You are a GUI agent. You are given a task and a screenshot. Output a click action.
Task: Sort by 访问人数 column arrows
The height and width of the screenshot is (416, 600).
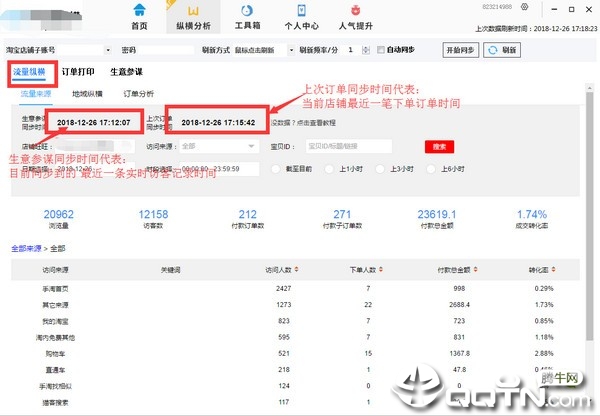297,270
